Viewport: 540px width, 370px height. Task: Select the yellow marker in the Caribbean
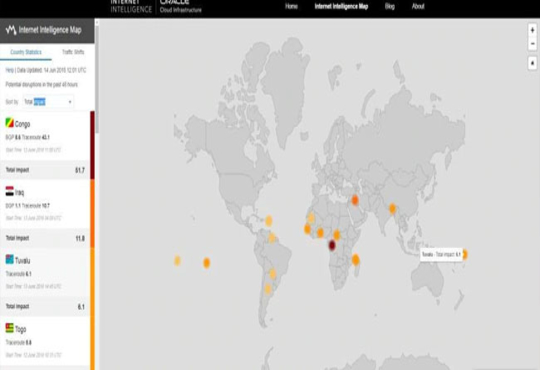269,221
